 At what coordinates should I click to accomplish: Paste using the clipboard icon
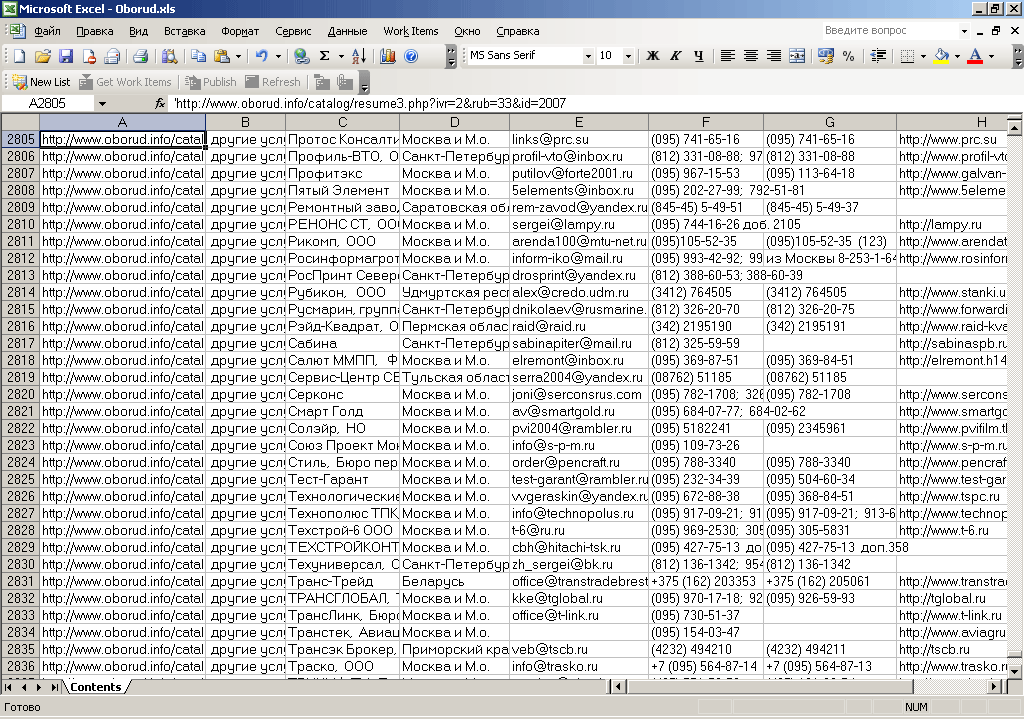point(222,56)
